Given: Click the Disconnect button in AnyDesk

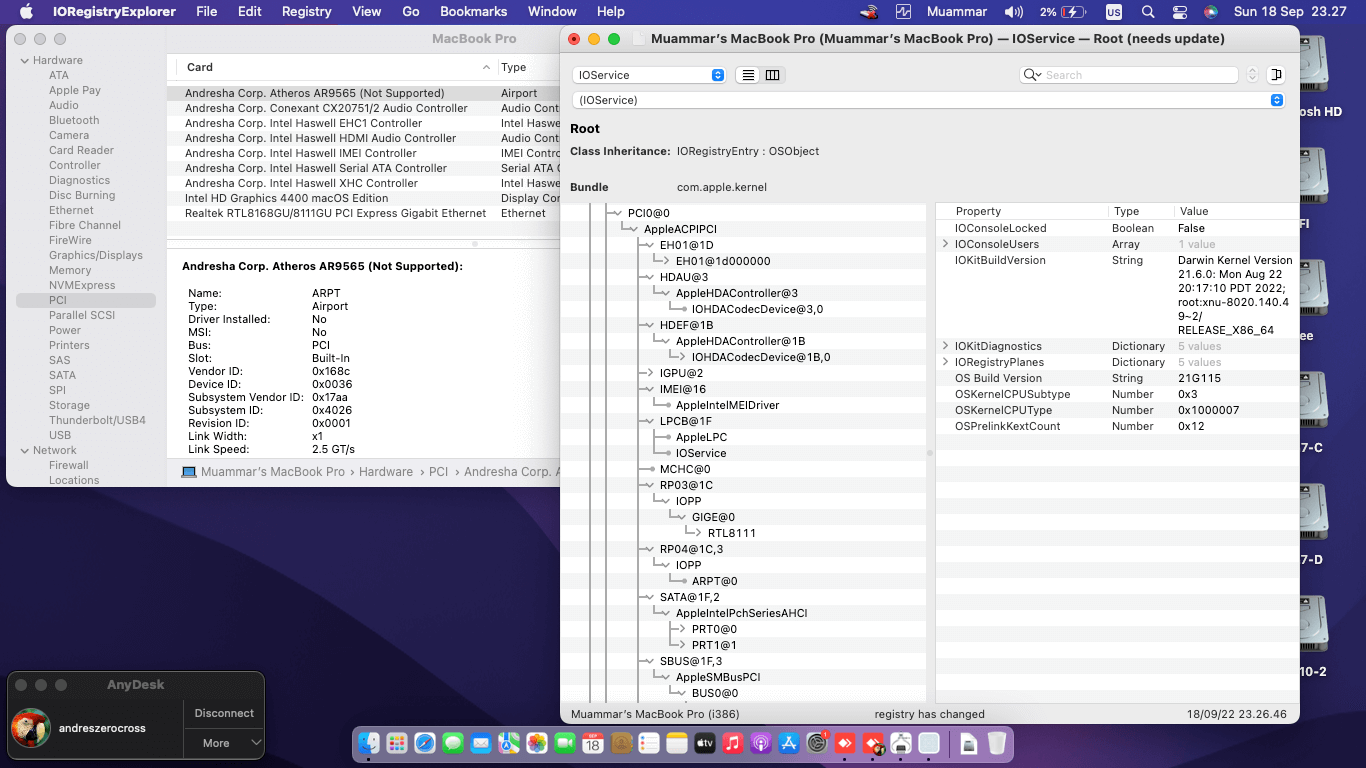Looking at the screenshot, I should (224, 713).
